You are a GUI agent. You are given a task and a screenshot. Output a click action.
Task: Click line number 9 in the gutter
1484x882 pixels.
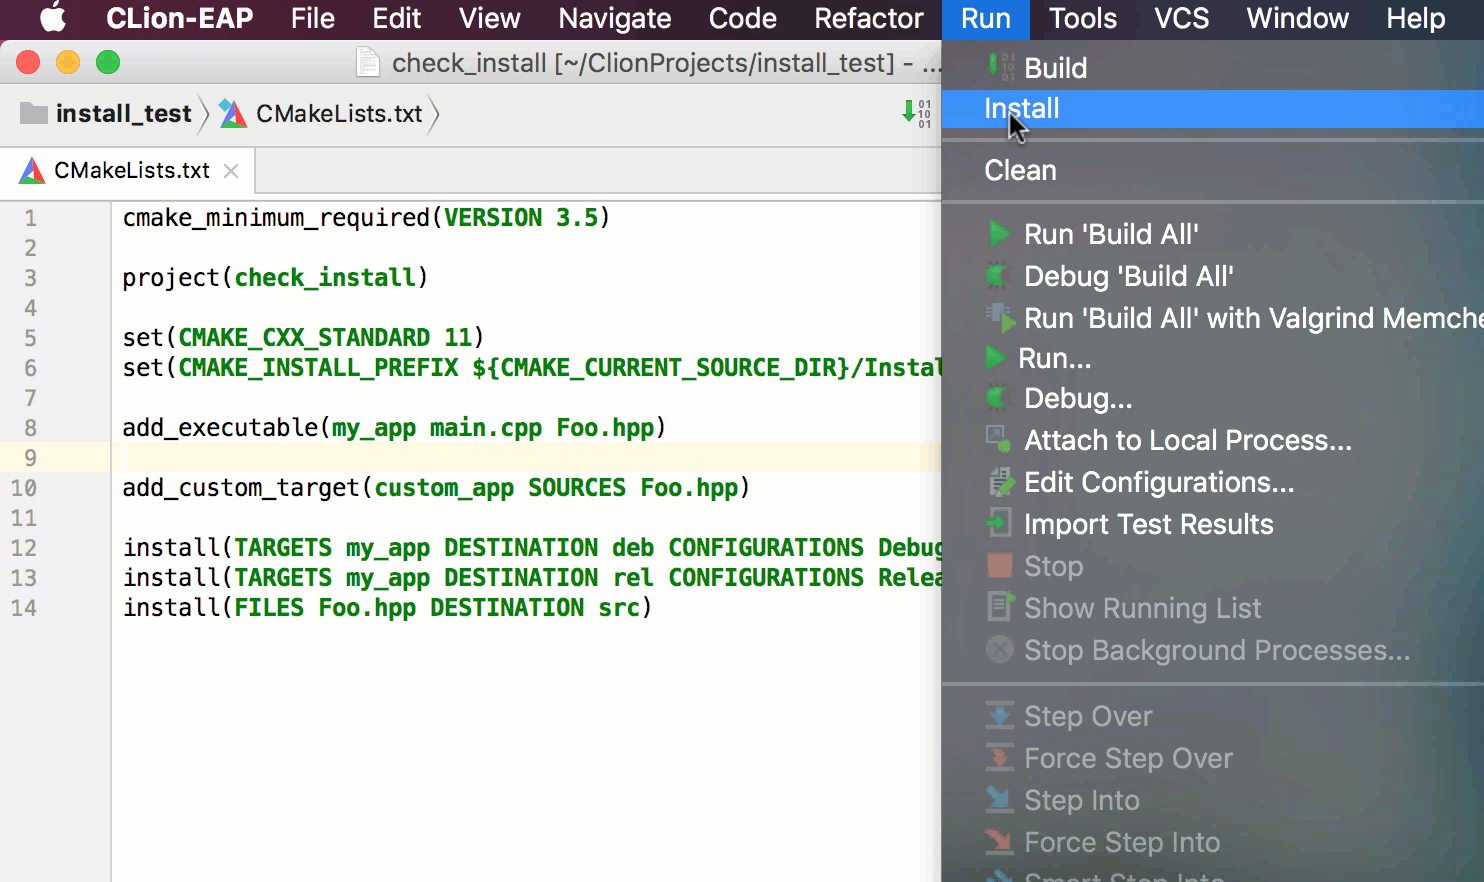coord(30,458)
